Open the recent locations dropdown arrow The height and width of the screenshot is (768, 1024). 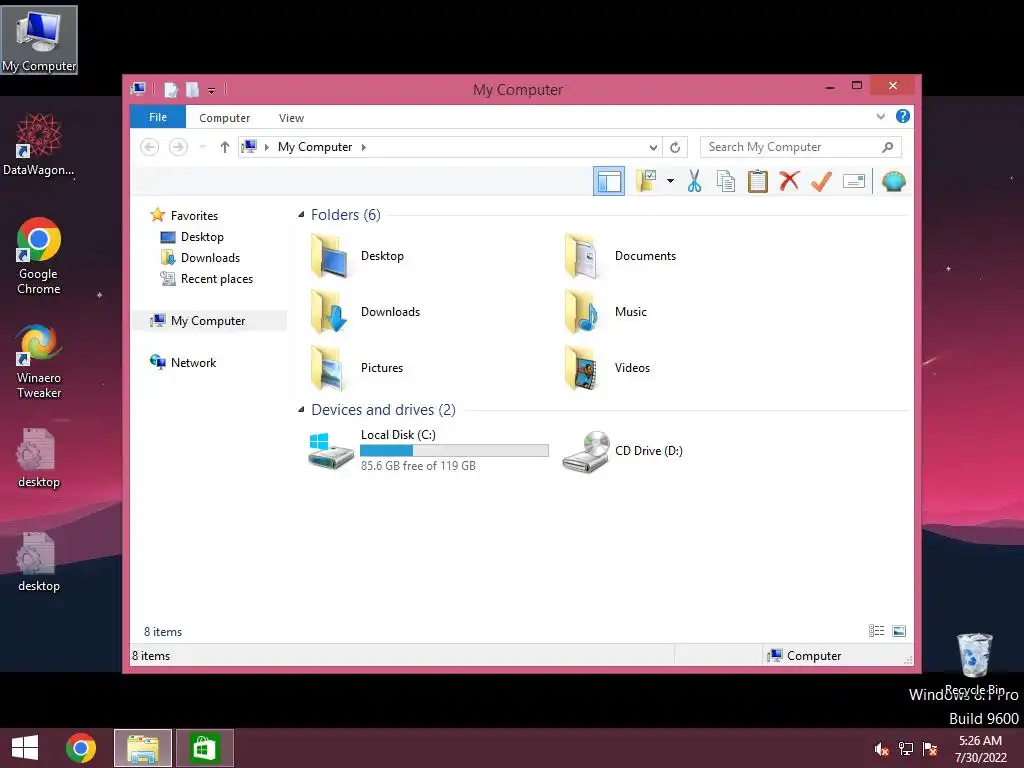pyautogui.click(x=203, y=147)
